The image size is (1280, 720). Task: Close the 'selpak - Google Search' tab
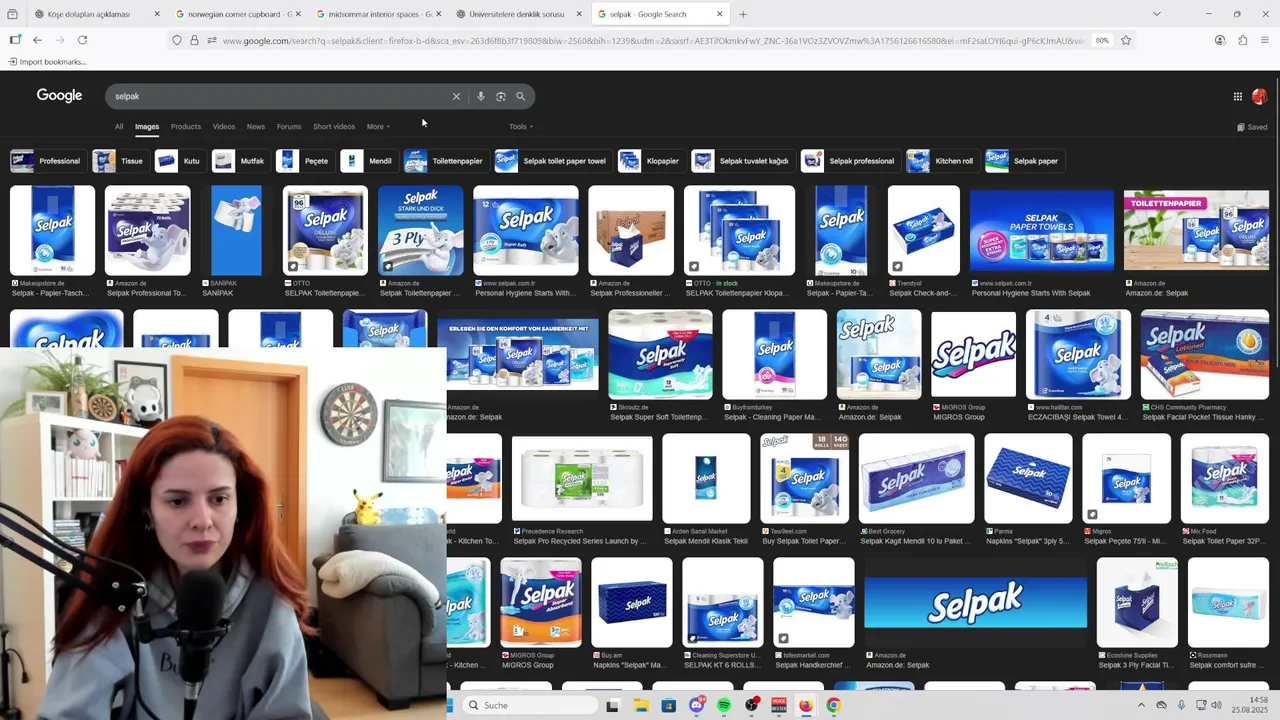pos(720,14)
